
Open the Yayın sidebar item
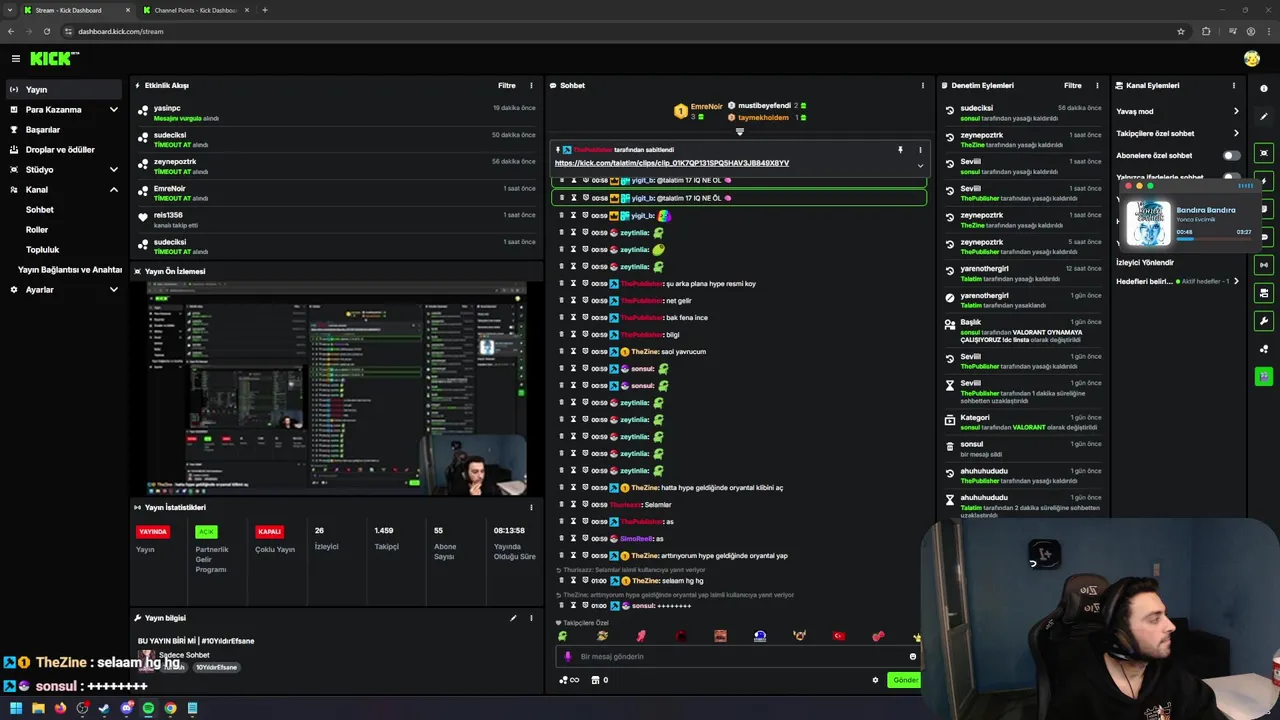coord(64,89)
